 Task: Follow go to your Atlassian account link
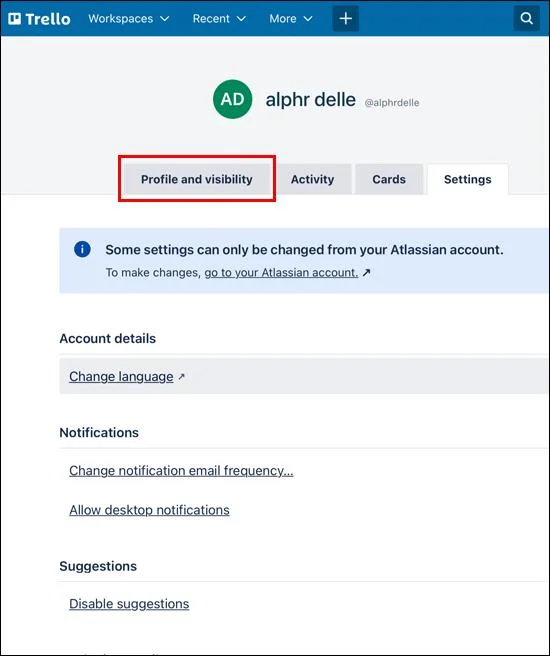[281, 272]
